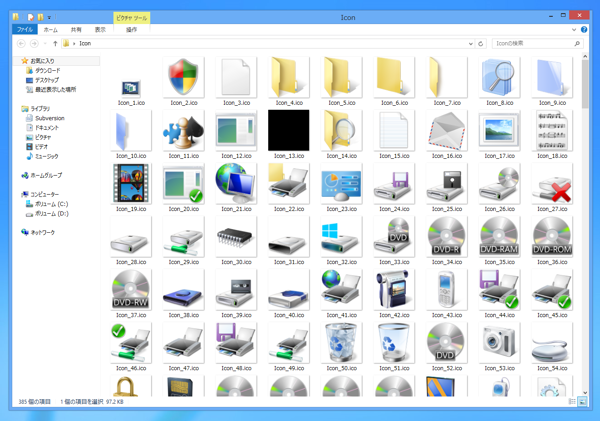600x421 pixels.
Task: Go forward with the forward arrow
Action: pyautogui.click(x=34, y=44)
